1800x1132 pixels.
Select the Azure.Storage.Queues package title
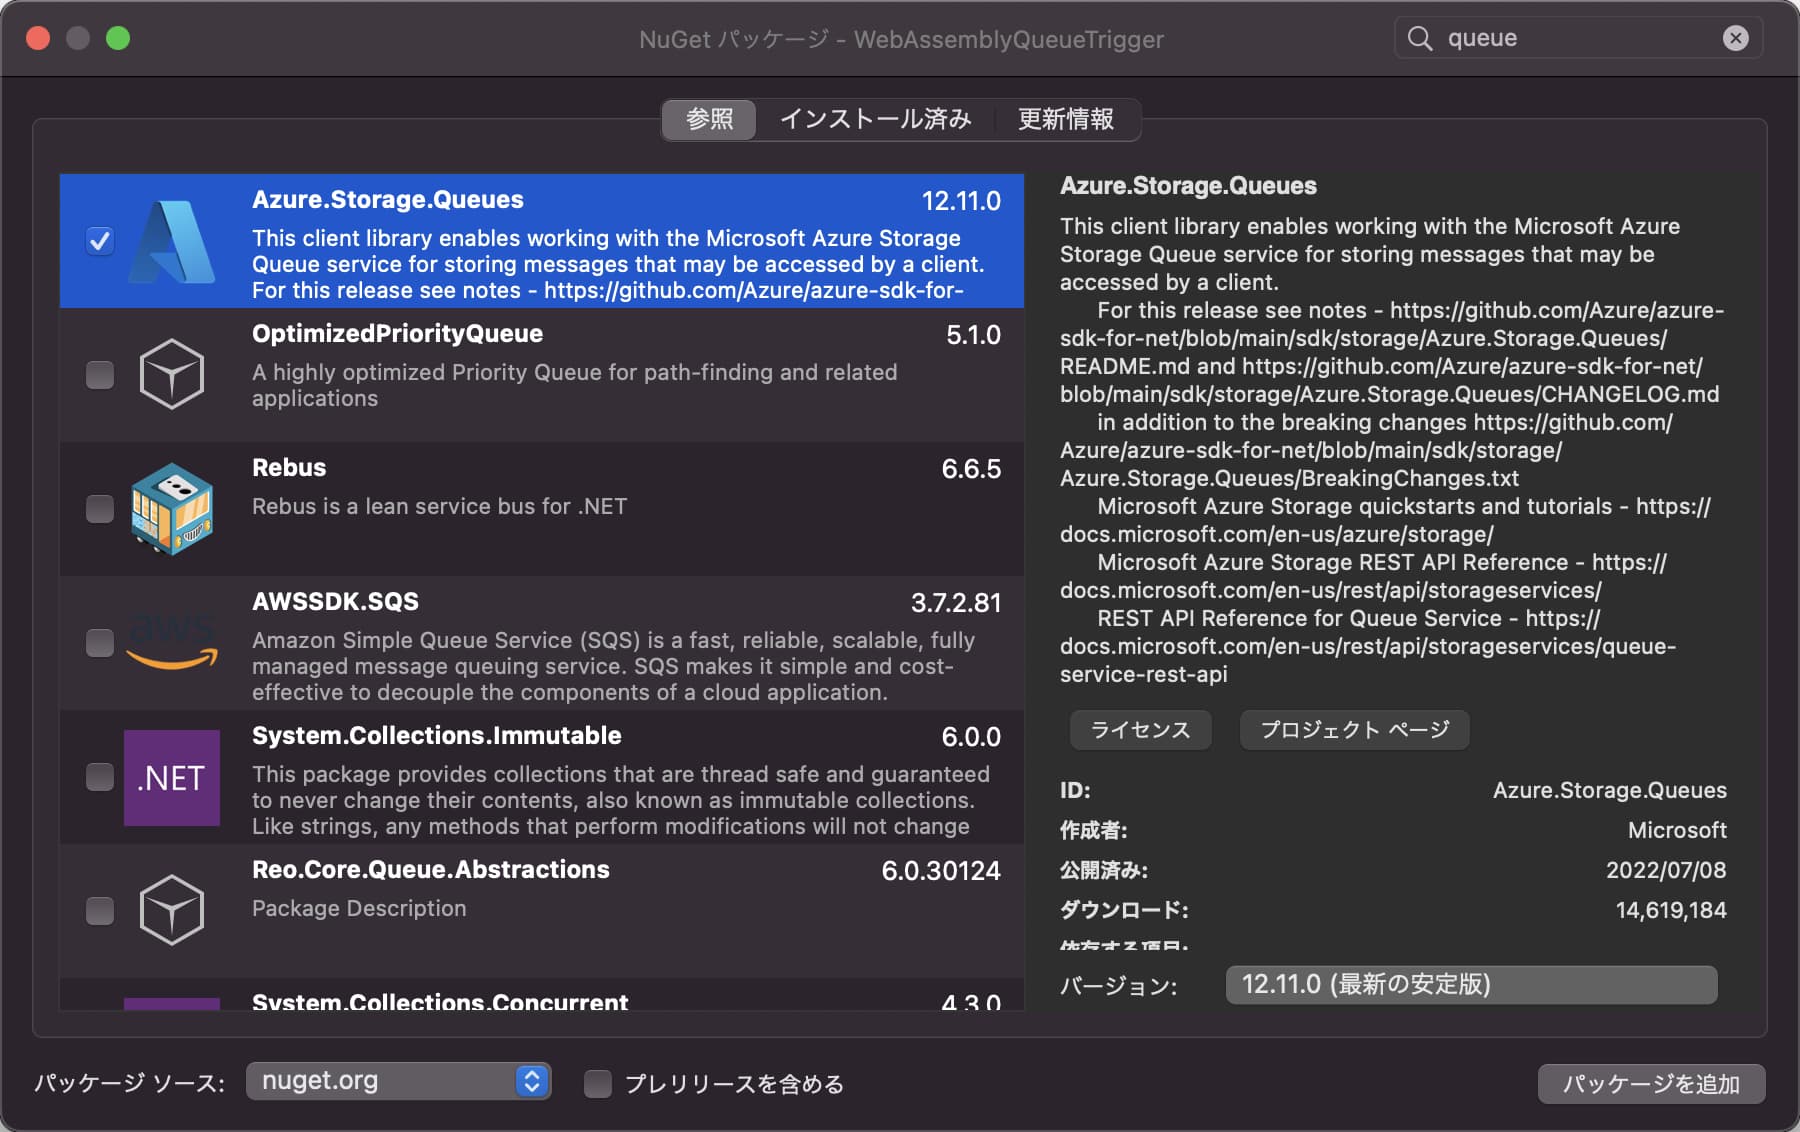click(388, 200)
